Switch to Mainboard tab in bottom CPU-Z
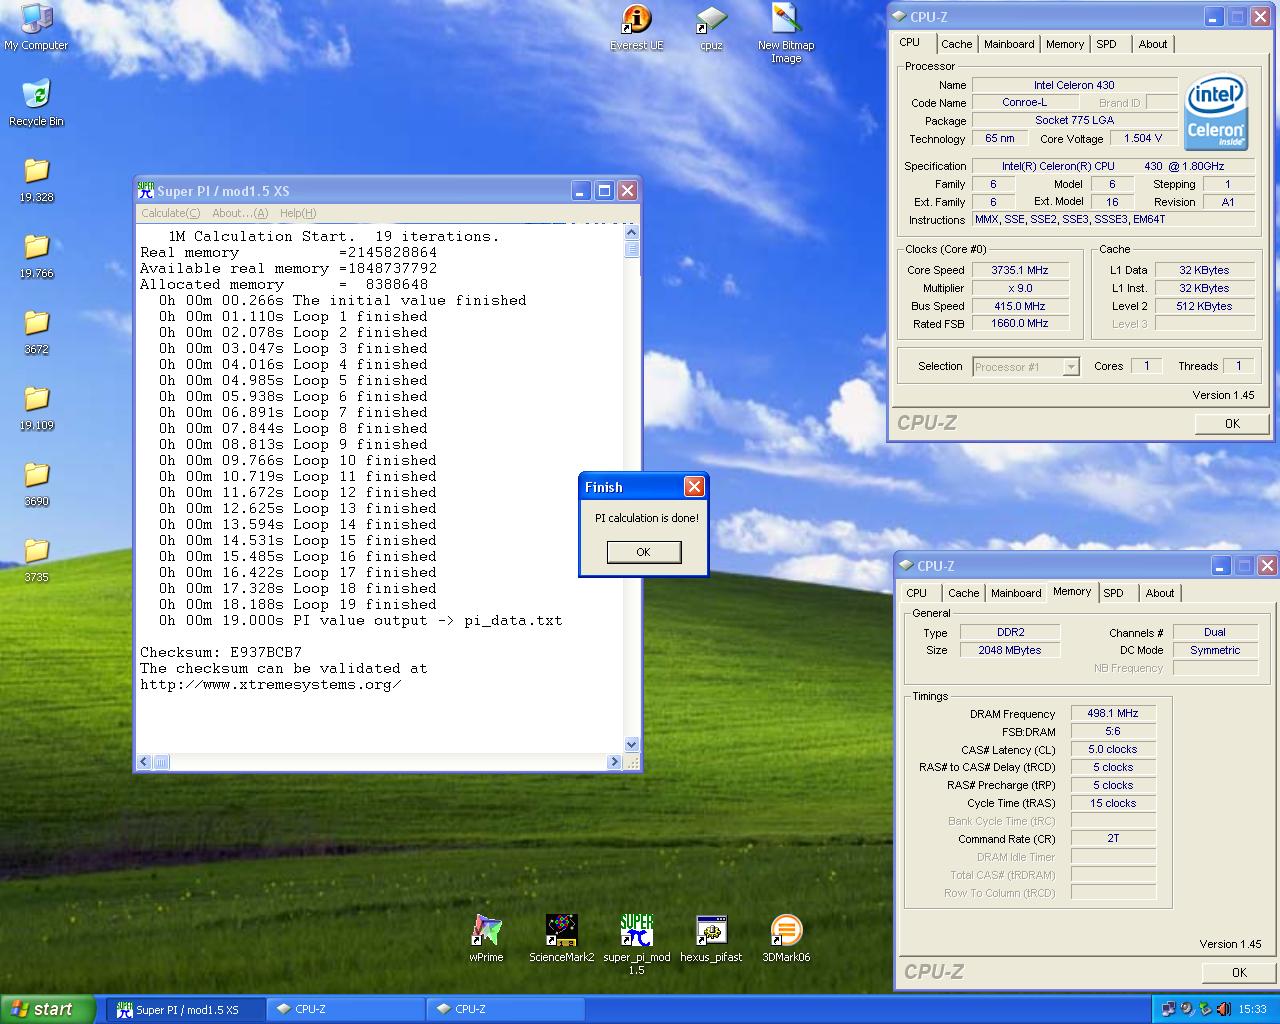Image resolution: width=1280 pixels, height=1024 pixels. pyautogui.click(x=1016, y=593)
